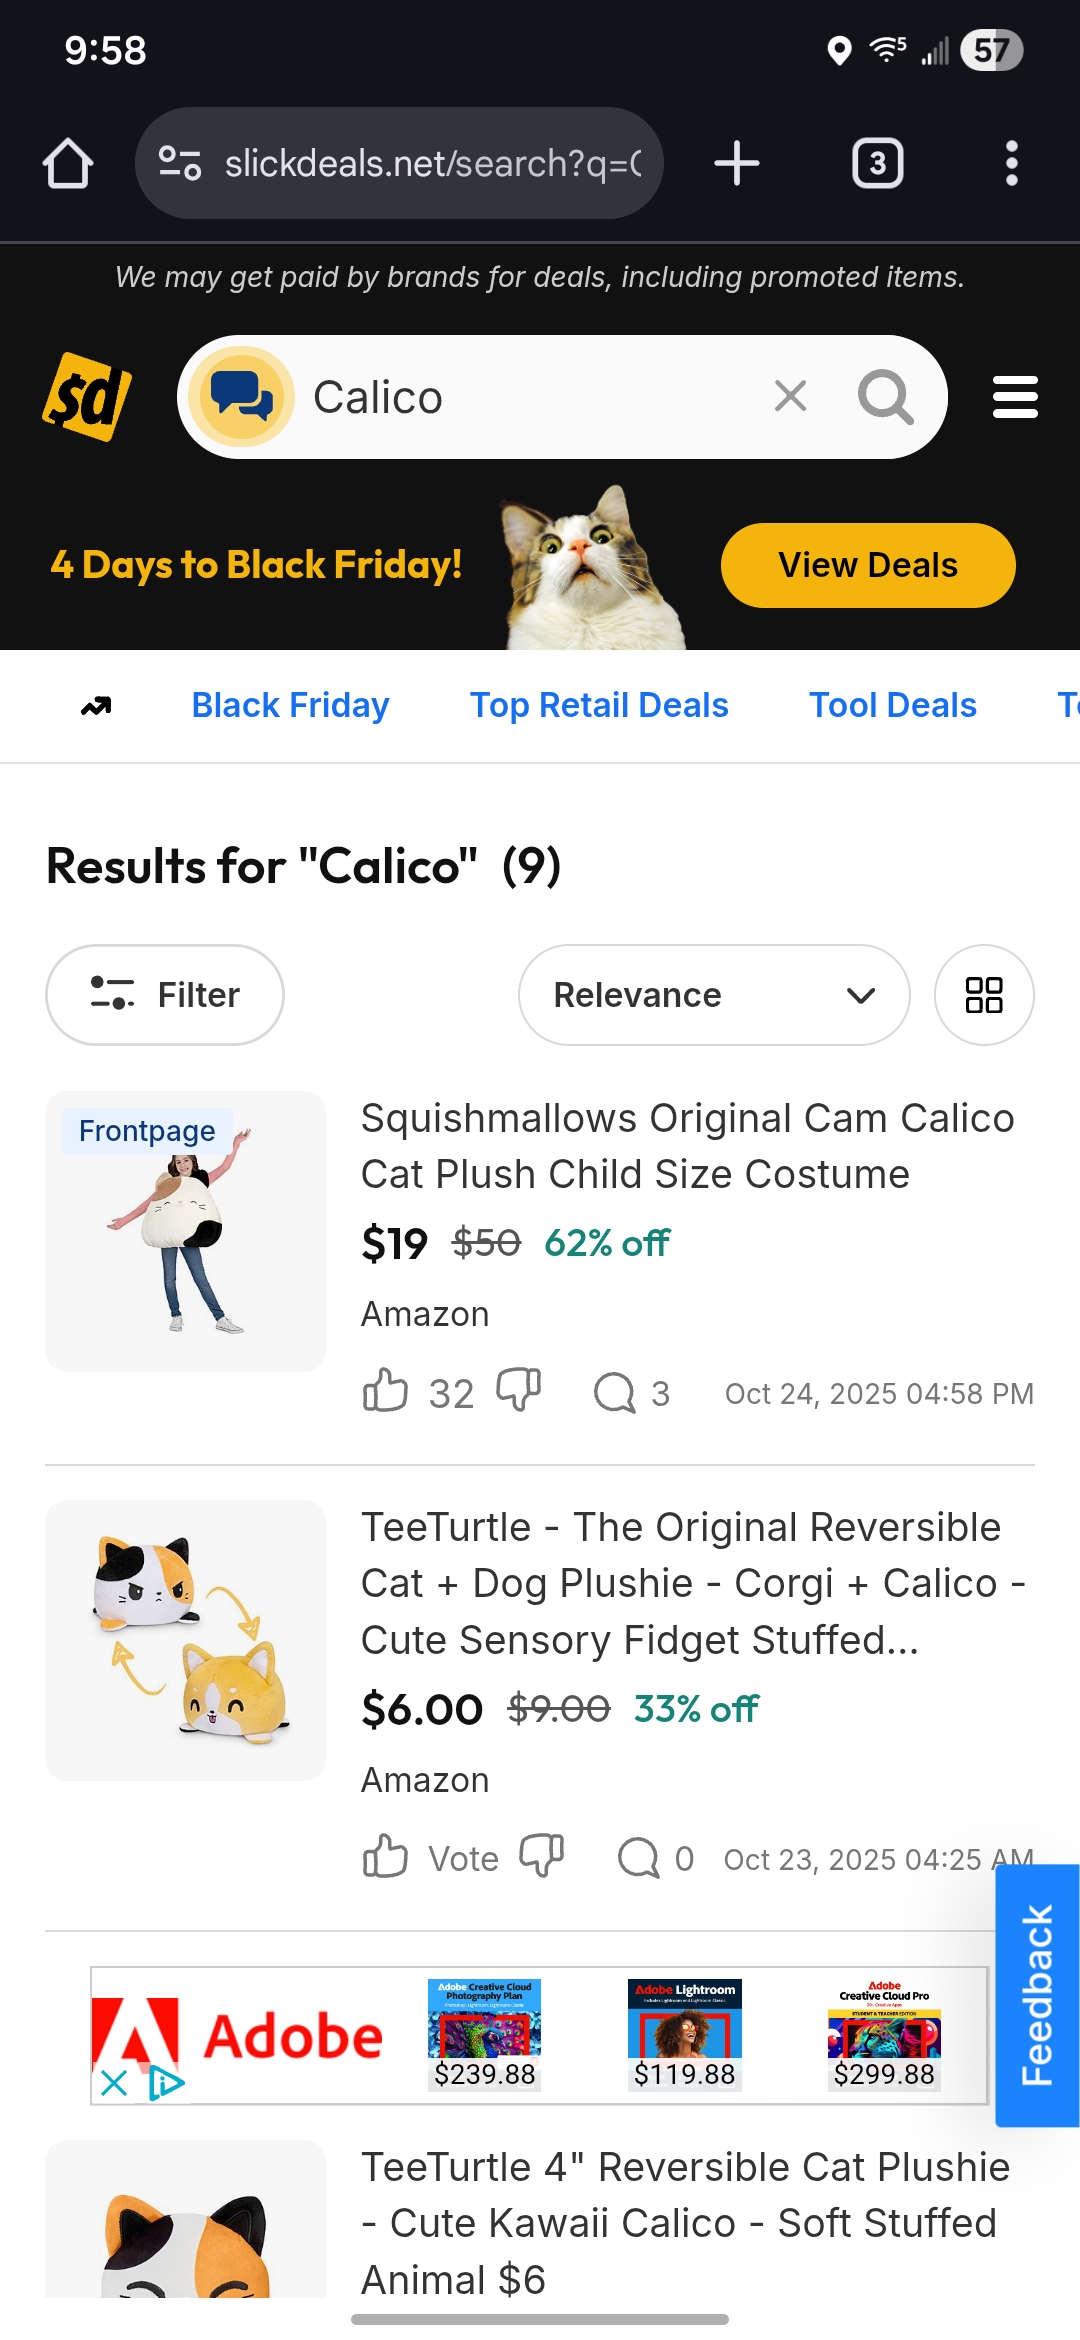Clear the Calico search text
Image resolution: width=1080 pixels, height=2340 pixels.
coord(790,397)
